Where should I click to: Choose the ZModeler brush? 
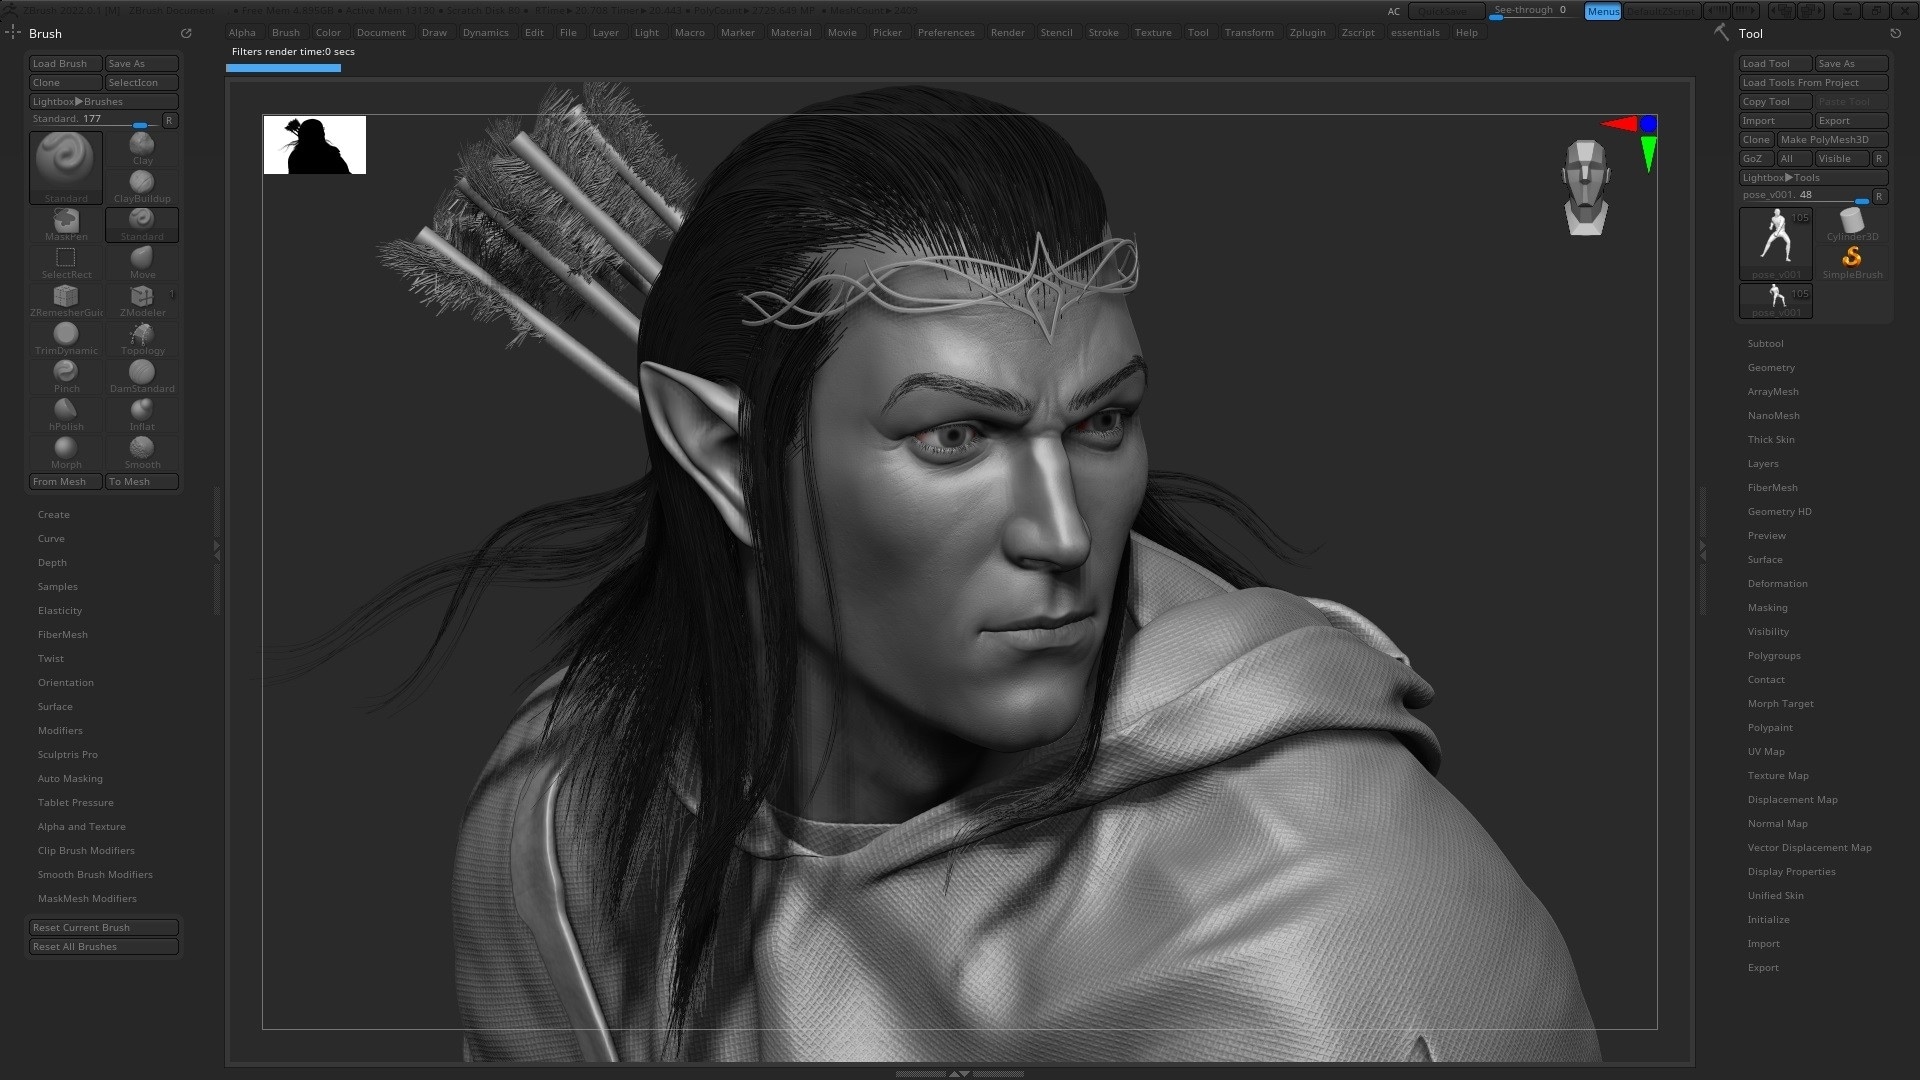(142, 298)
